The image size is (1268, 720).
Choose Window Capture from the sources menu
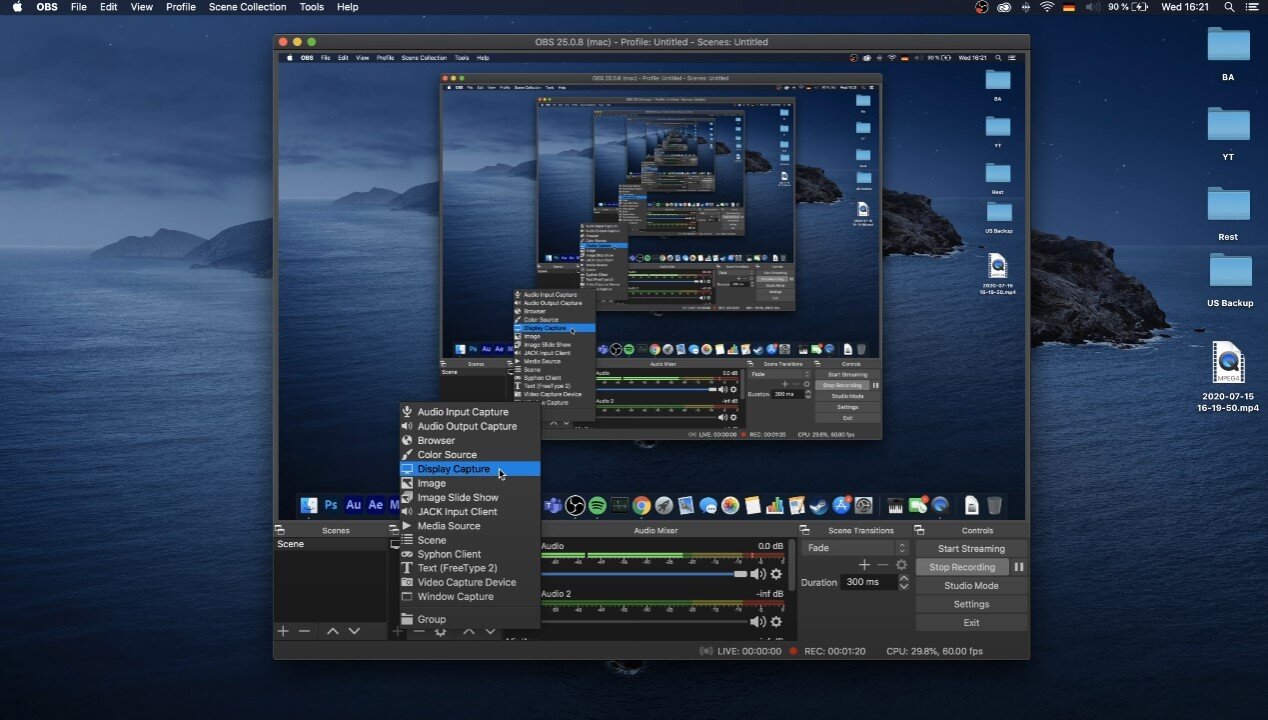pos(455,597)
